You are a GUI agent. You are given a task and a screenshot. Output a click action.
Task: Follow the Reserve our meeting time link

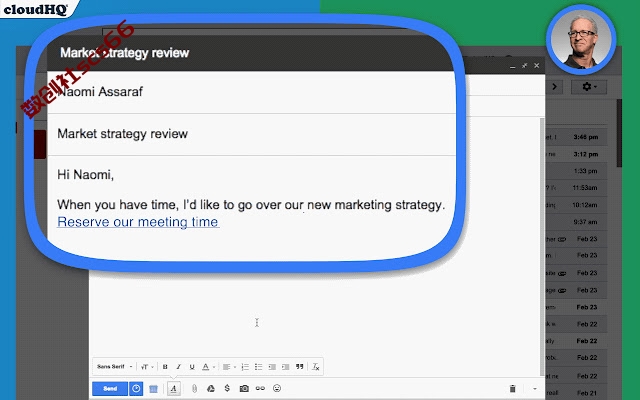138,222
